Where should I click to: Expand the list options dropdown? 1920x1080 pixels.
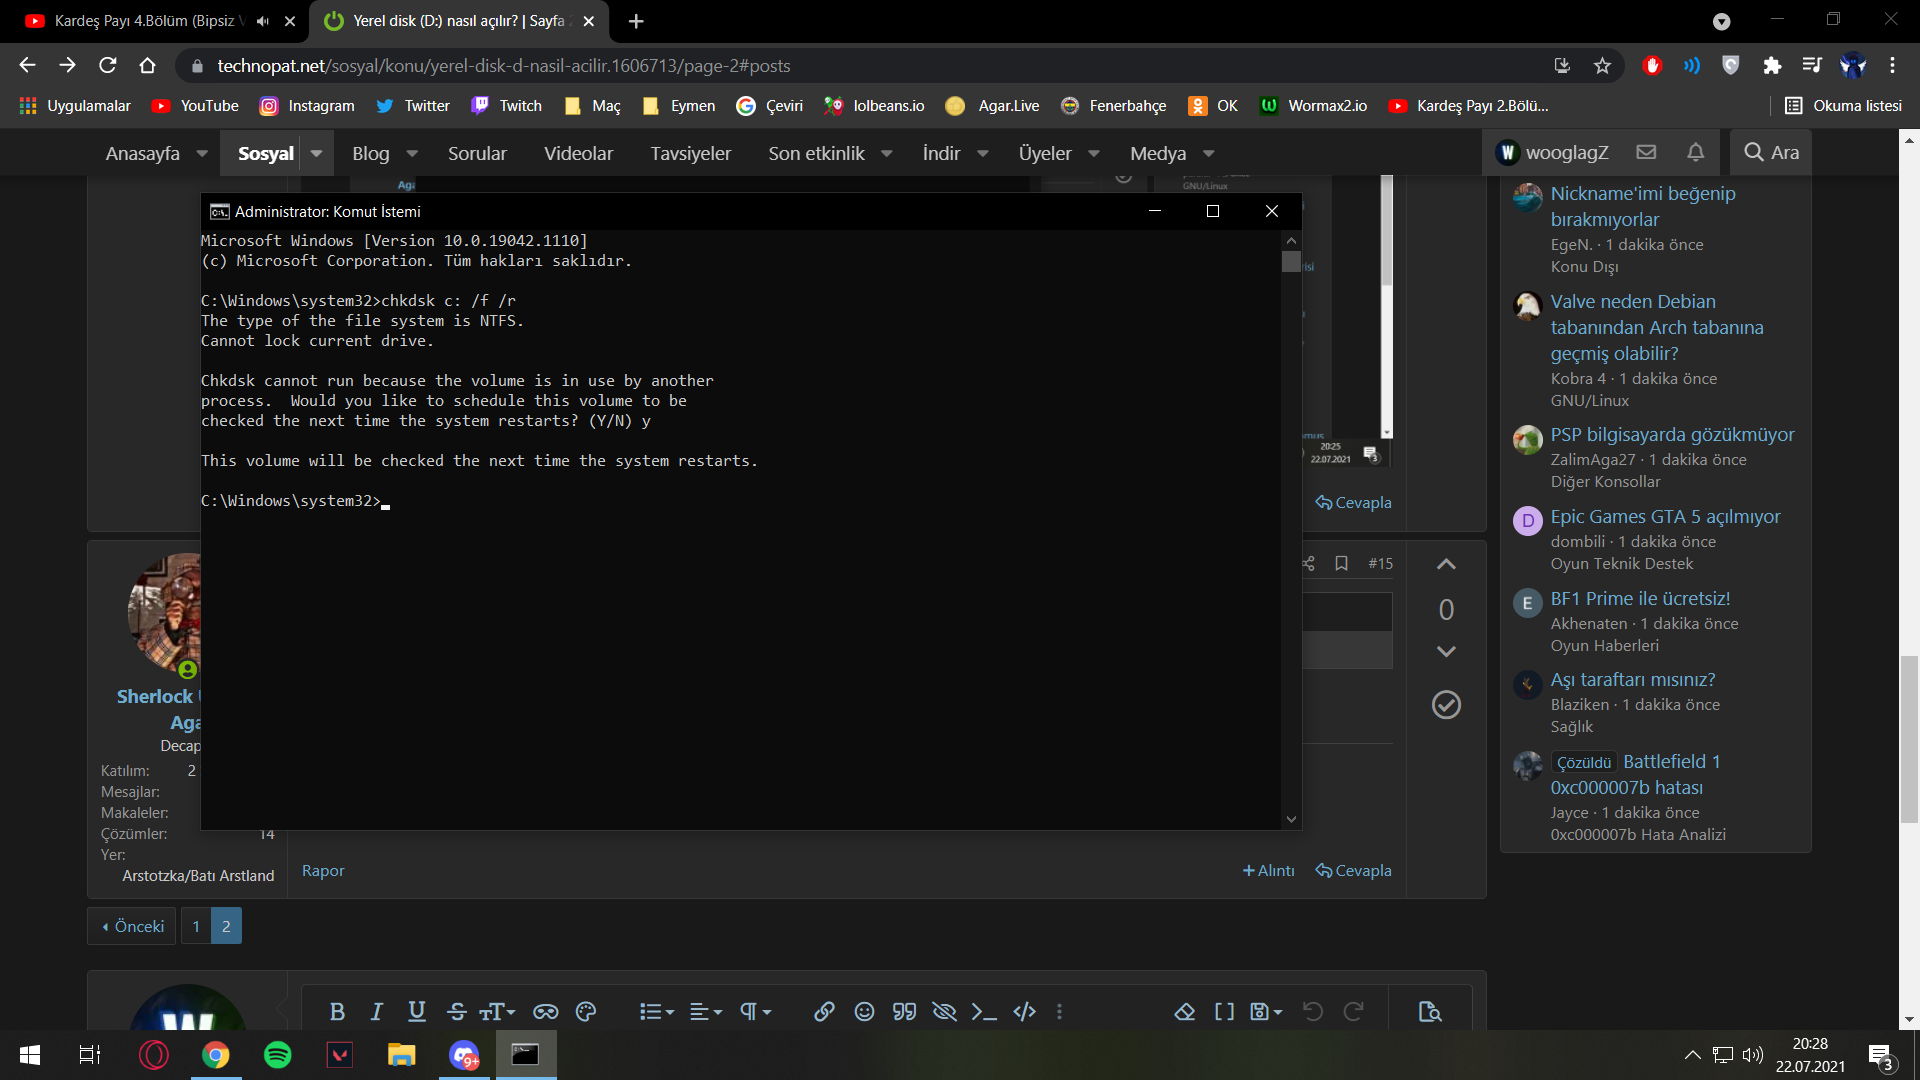pos(657,1012)
